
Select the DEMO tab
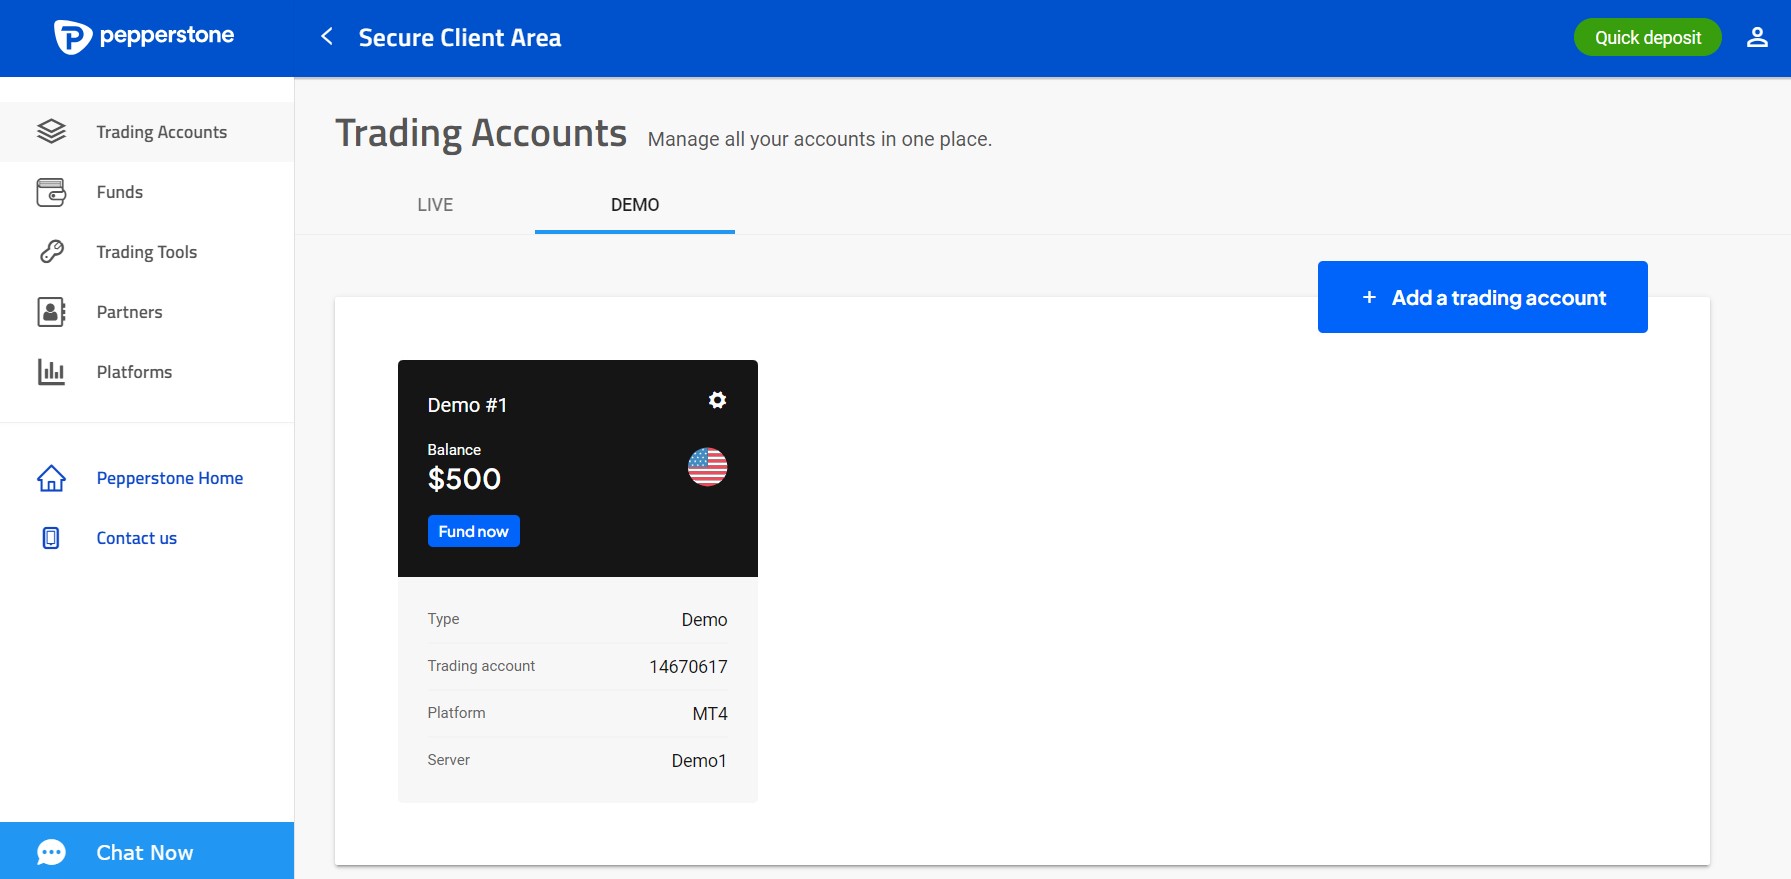(635, 205)
